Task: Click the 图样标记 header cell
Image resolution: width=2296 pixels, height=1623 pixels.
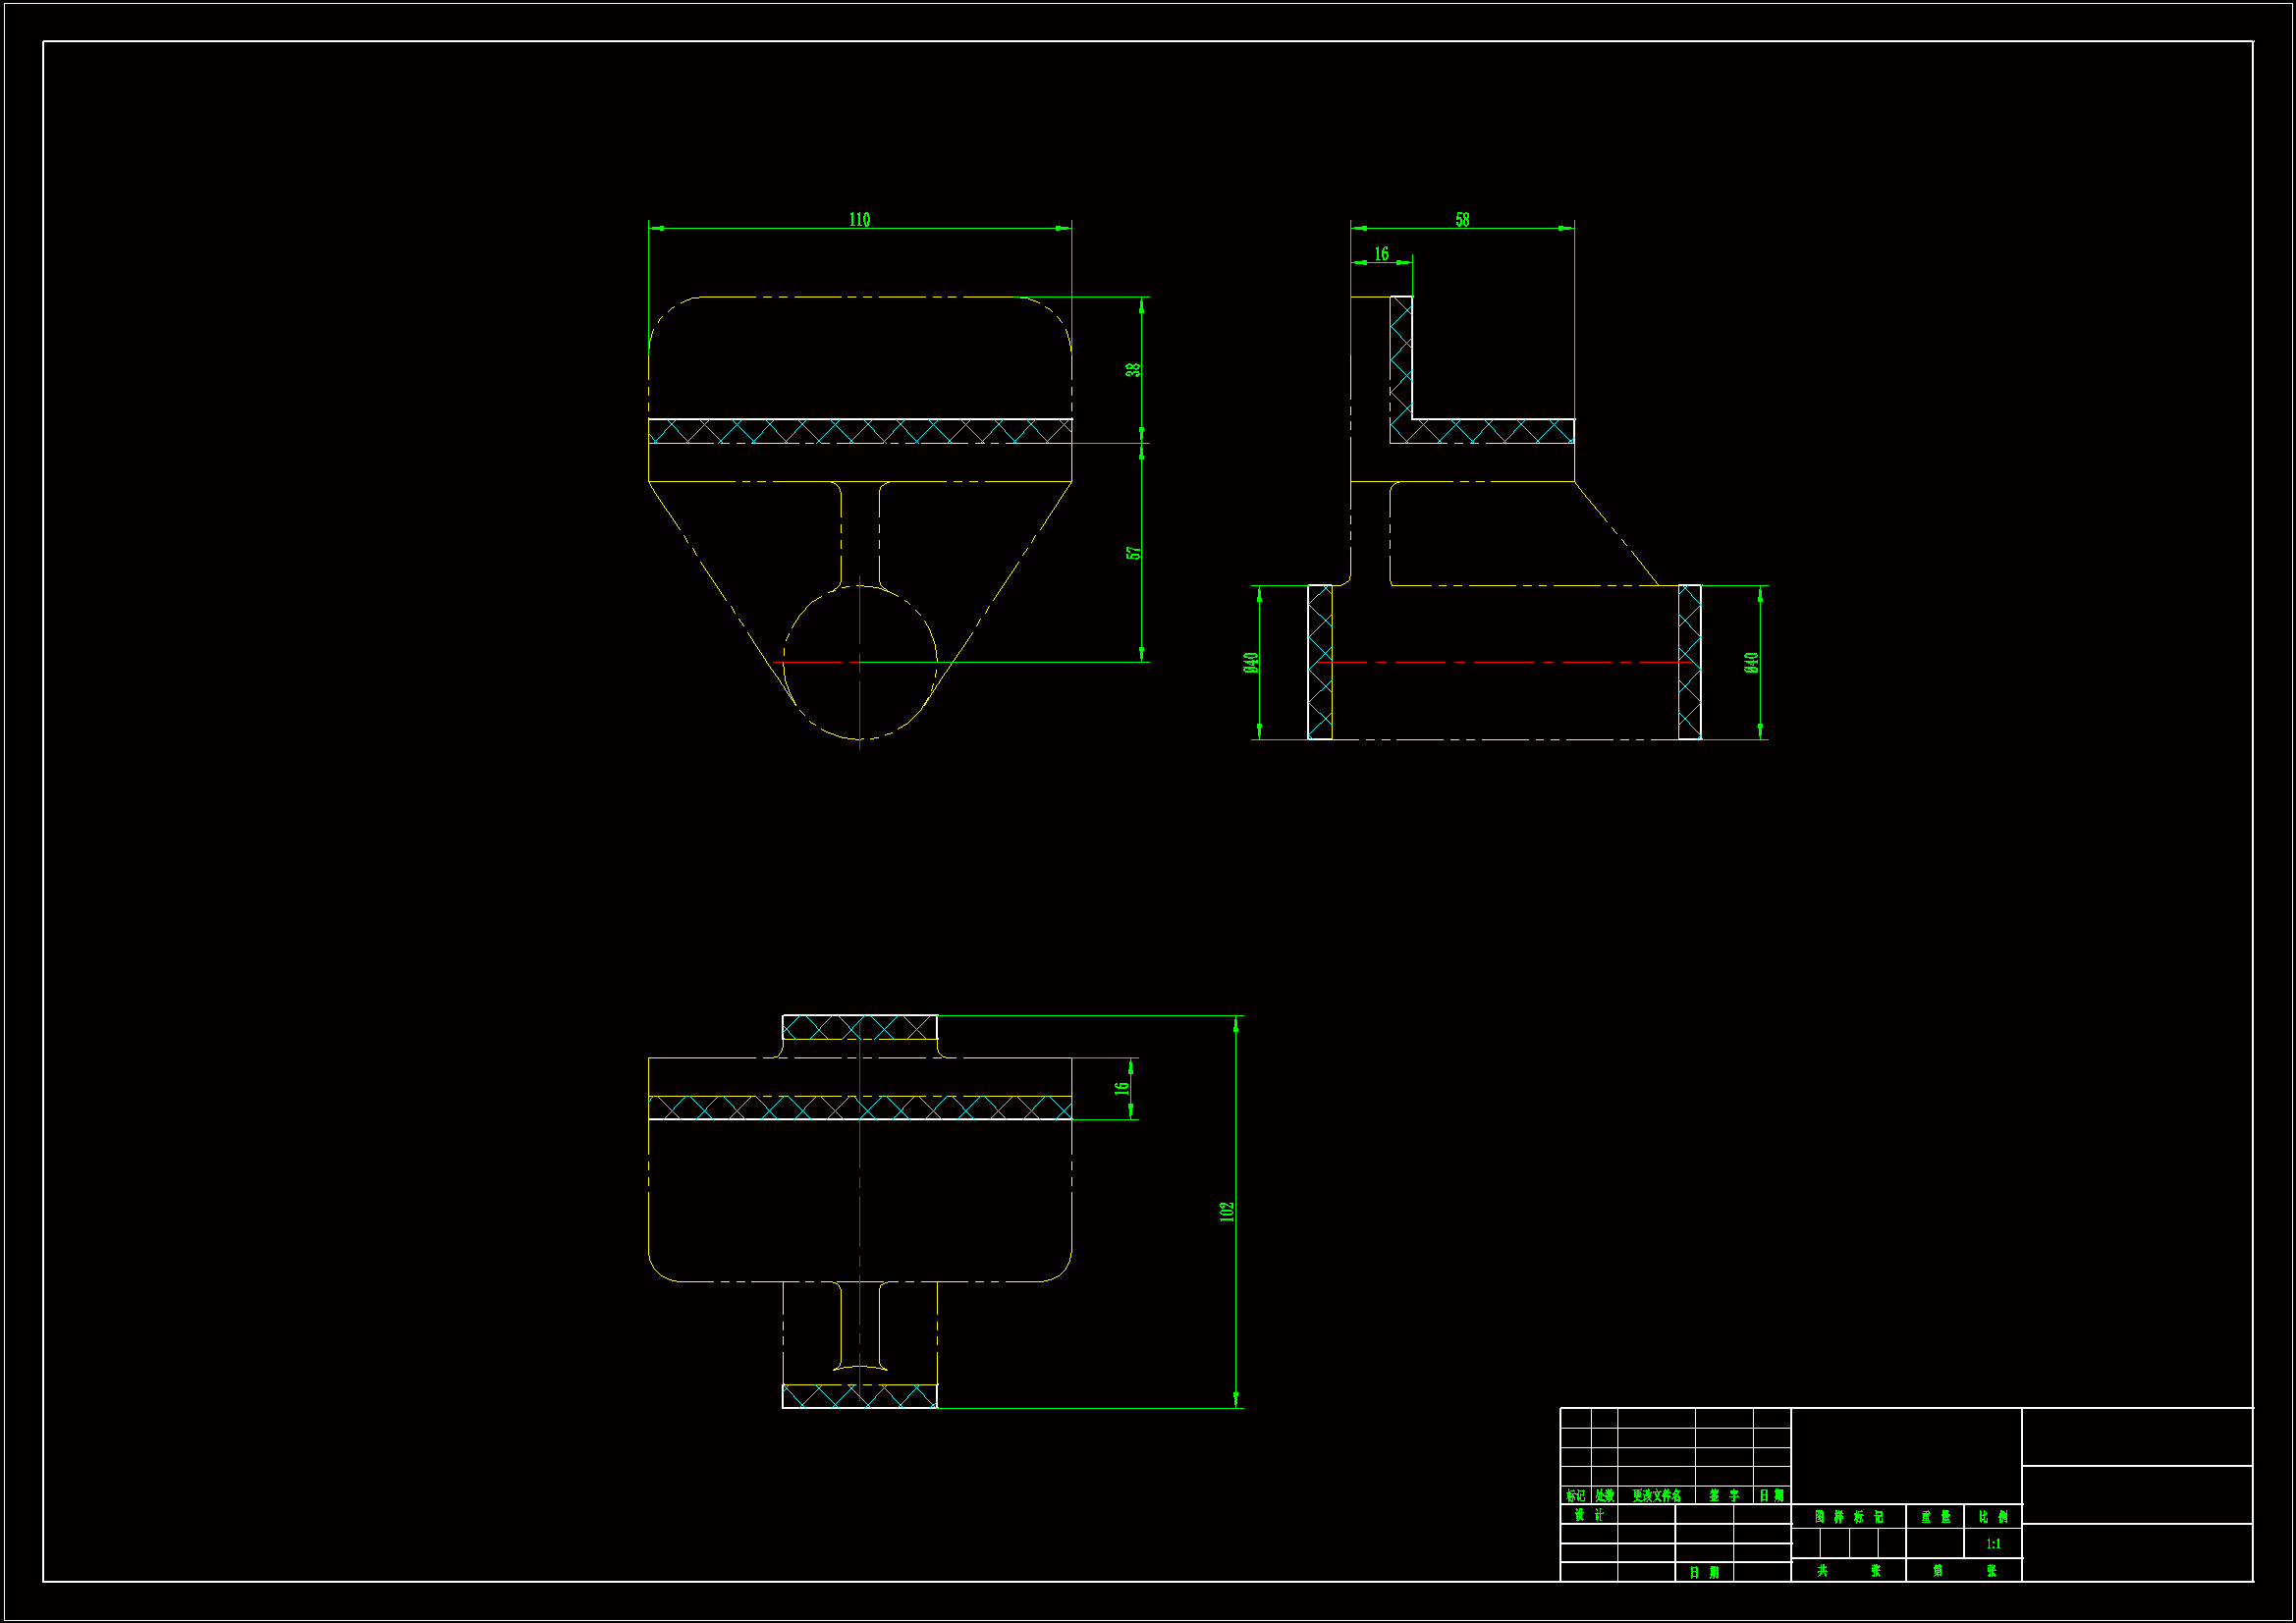Action: click(x=1848, y=1517)
